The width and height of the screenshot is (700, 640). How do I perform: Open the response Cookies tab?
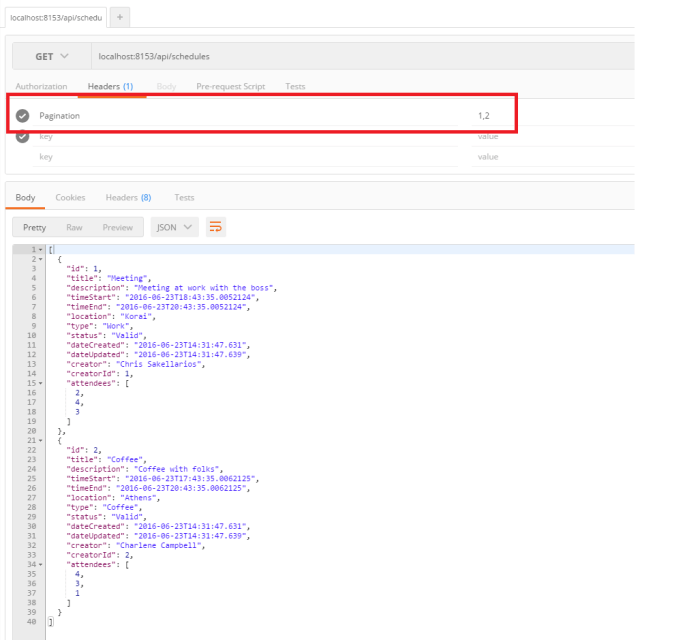(x=70, y=198)
